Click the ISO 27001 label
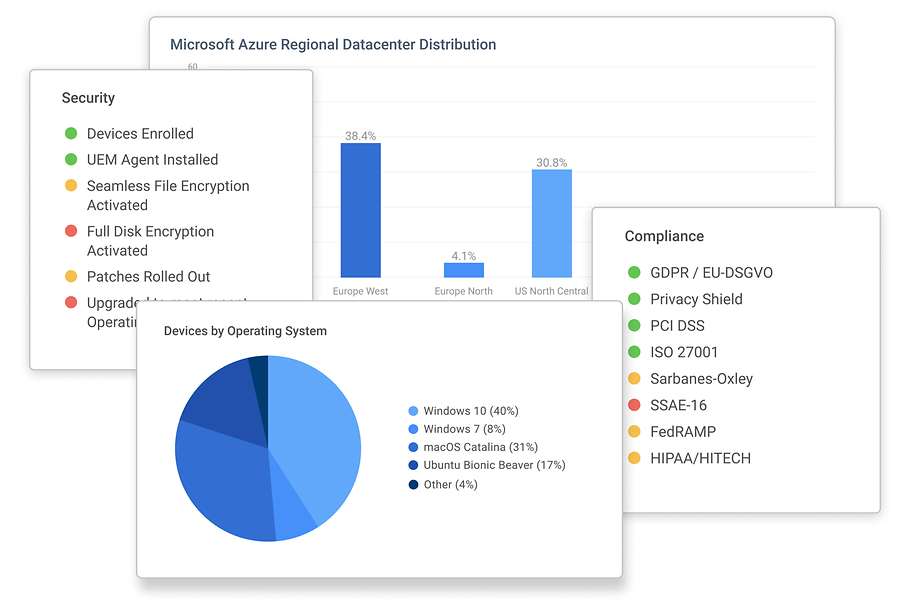 (684, 352)
